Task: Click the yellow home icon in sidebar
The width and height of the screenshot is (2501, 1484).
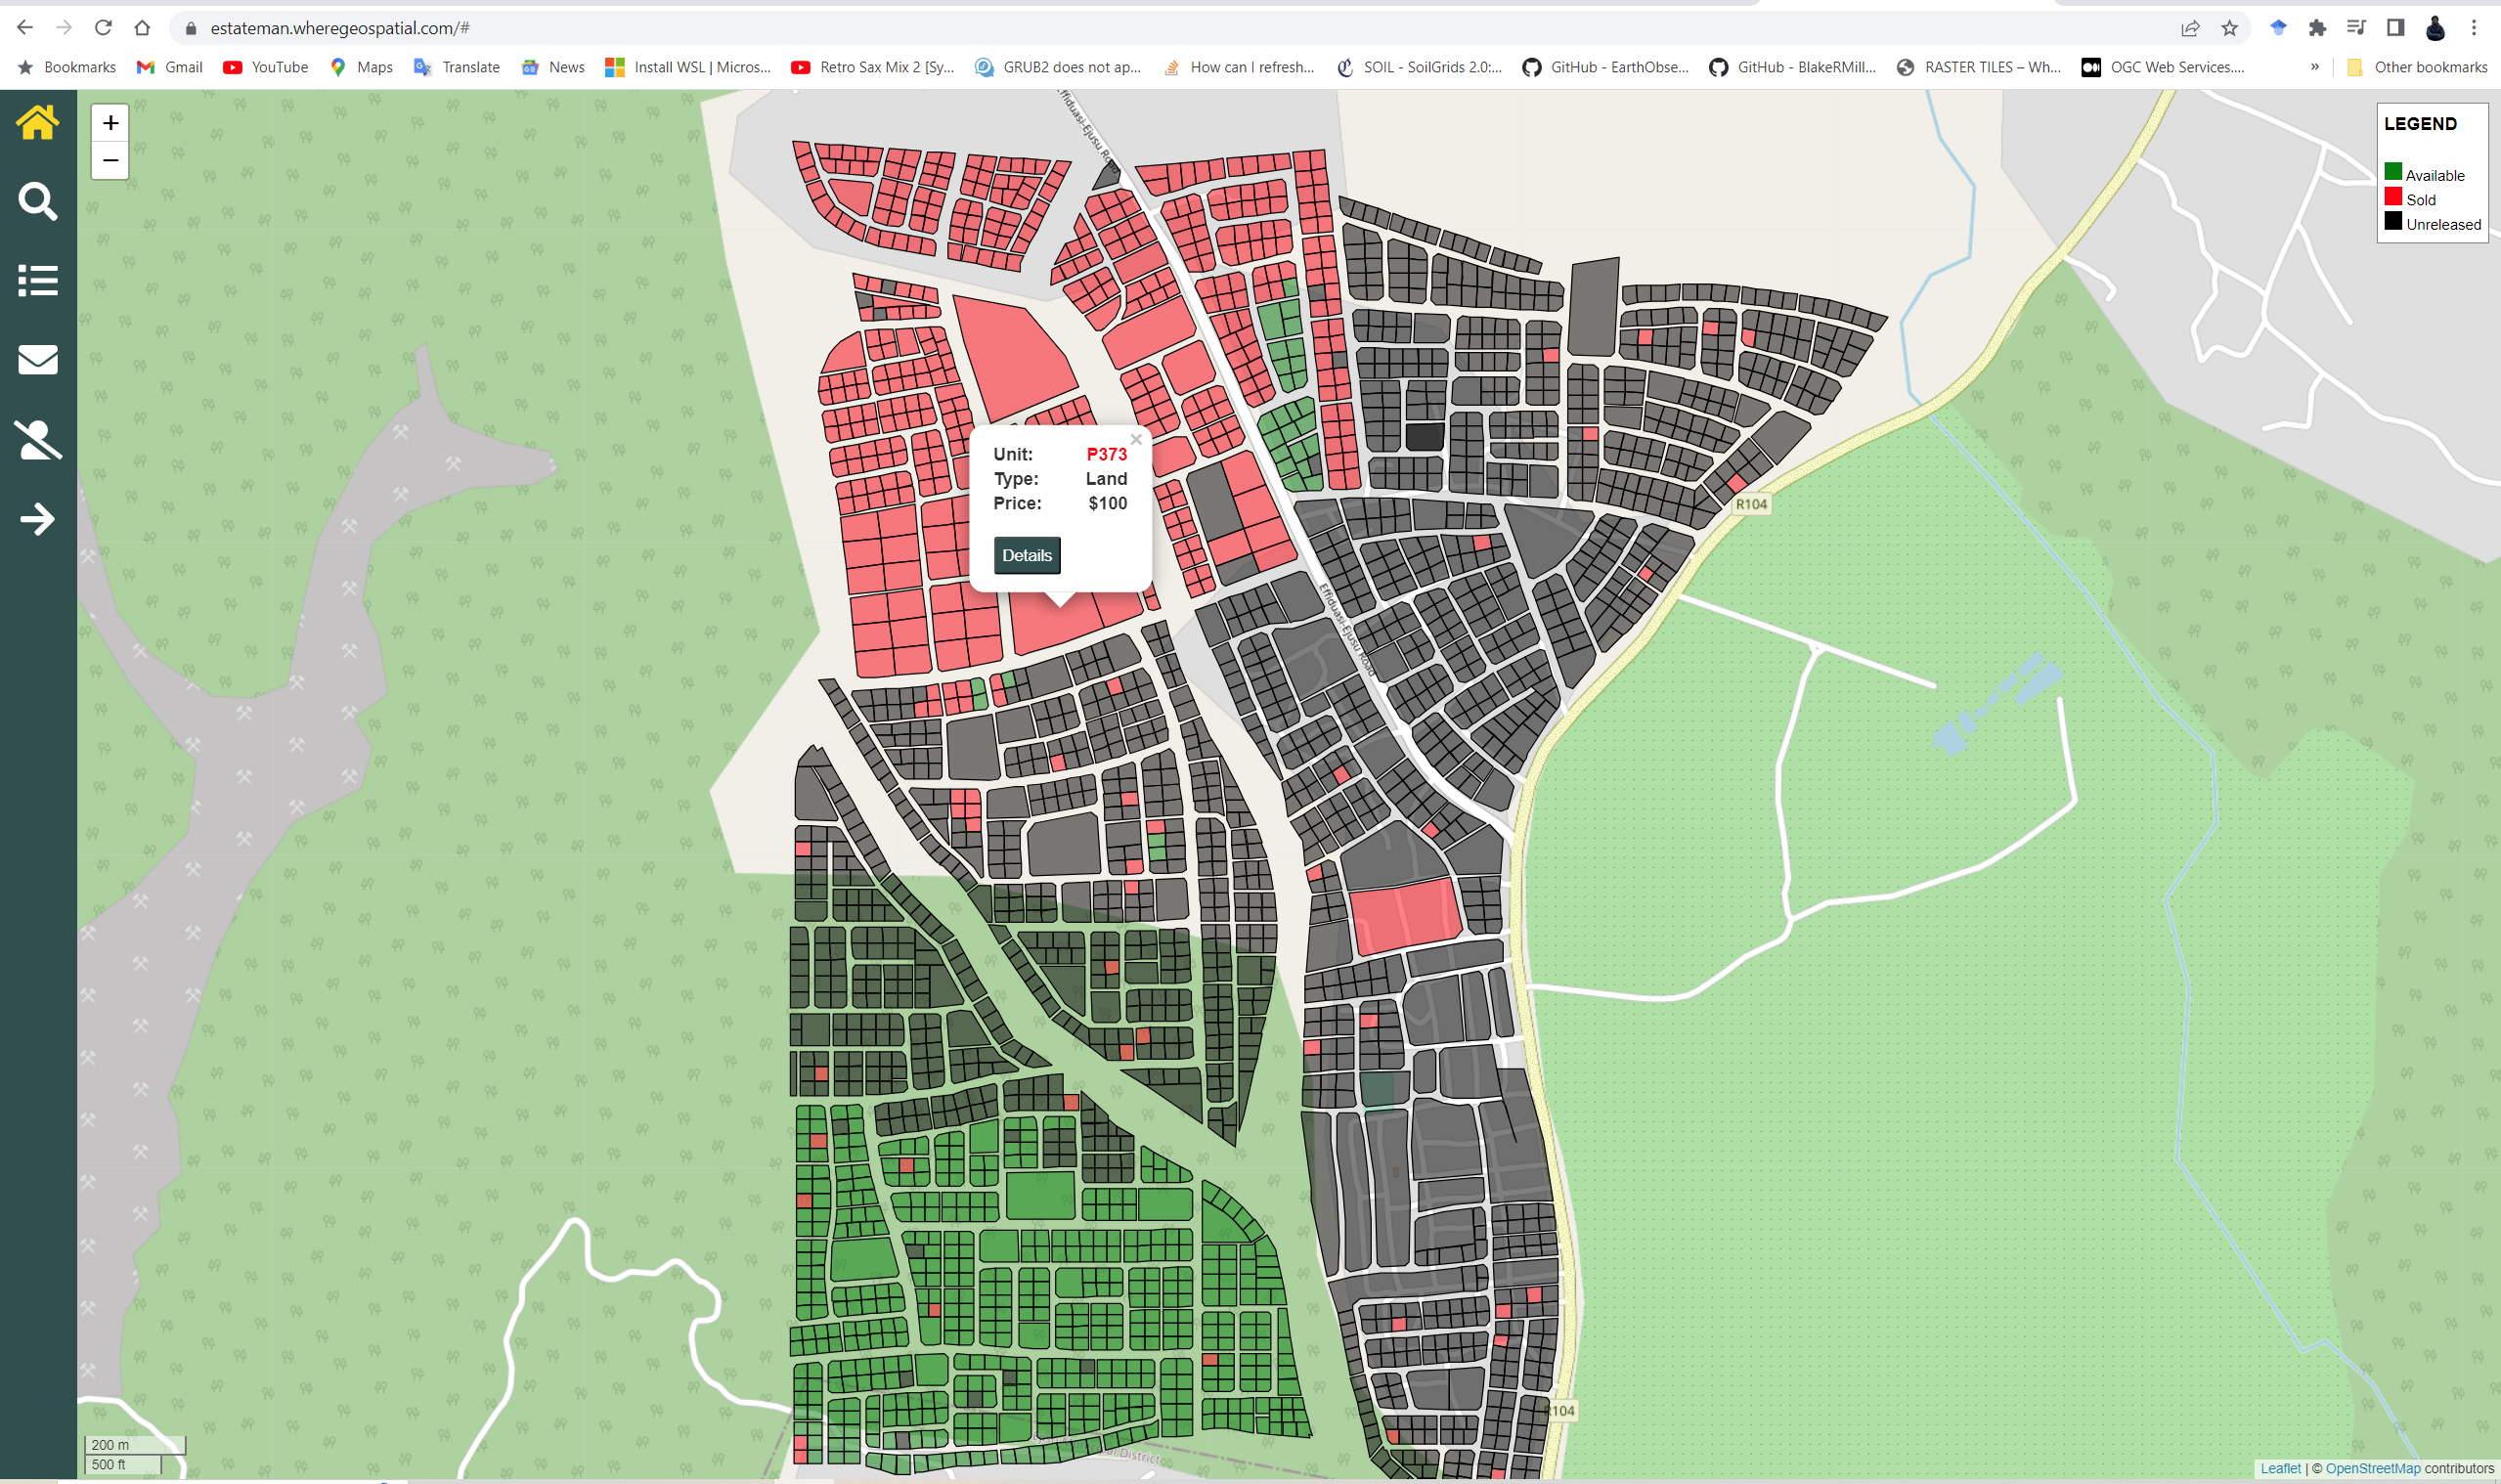Action: coord(37,123)
